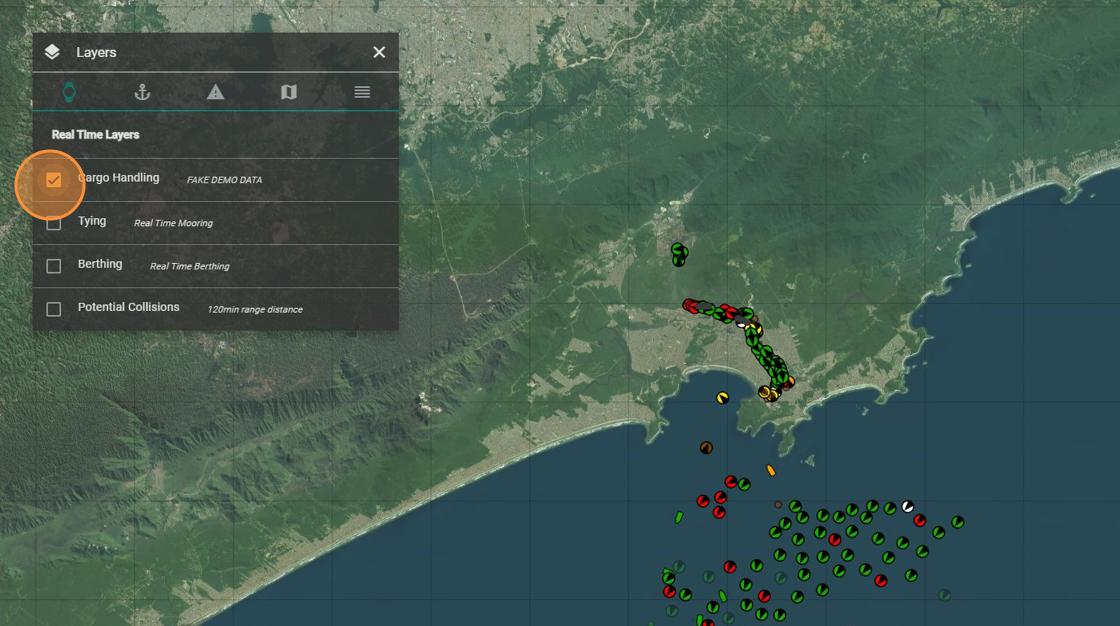Click the Layers stack icon in header

click(x=52, y=52)
